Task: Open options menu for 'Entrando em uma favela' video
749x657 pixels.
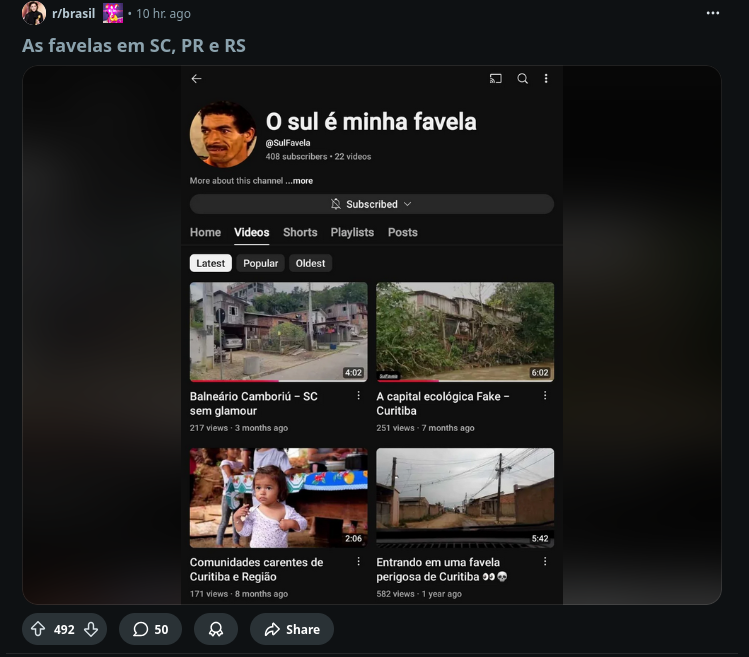Action: (x=545, y=561)
